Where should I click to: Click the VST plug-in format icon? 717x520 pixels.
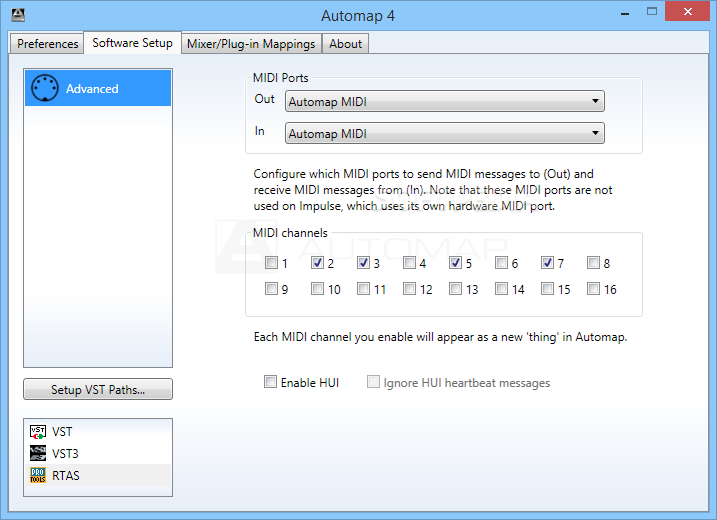coord(38,432)
